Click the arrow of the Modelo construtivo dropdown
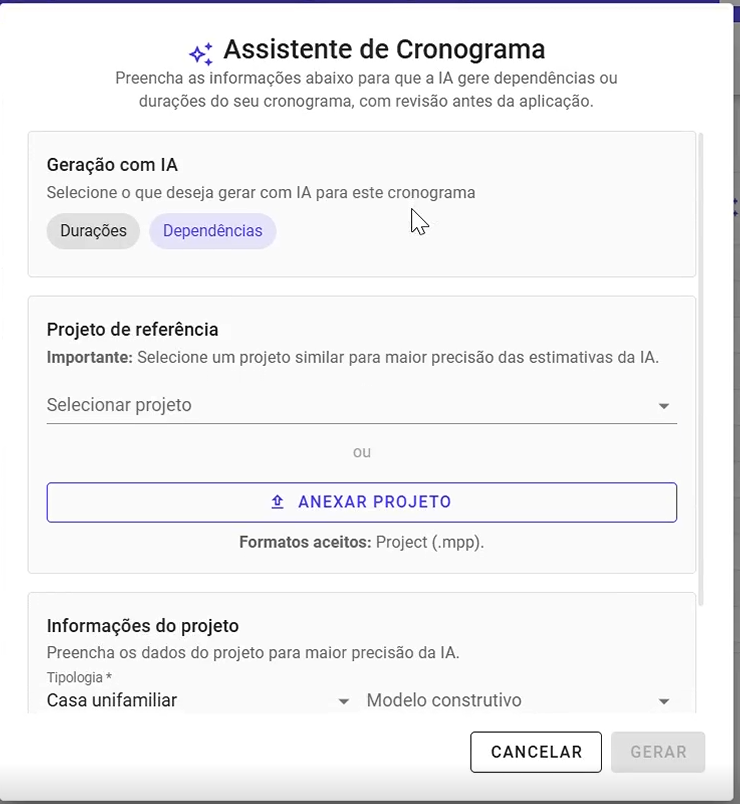The image size is (740, 804). 664,701
